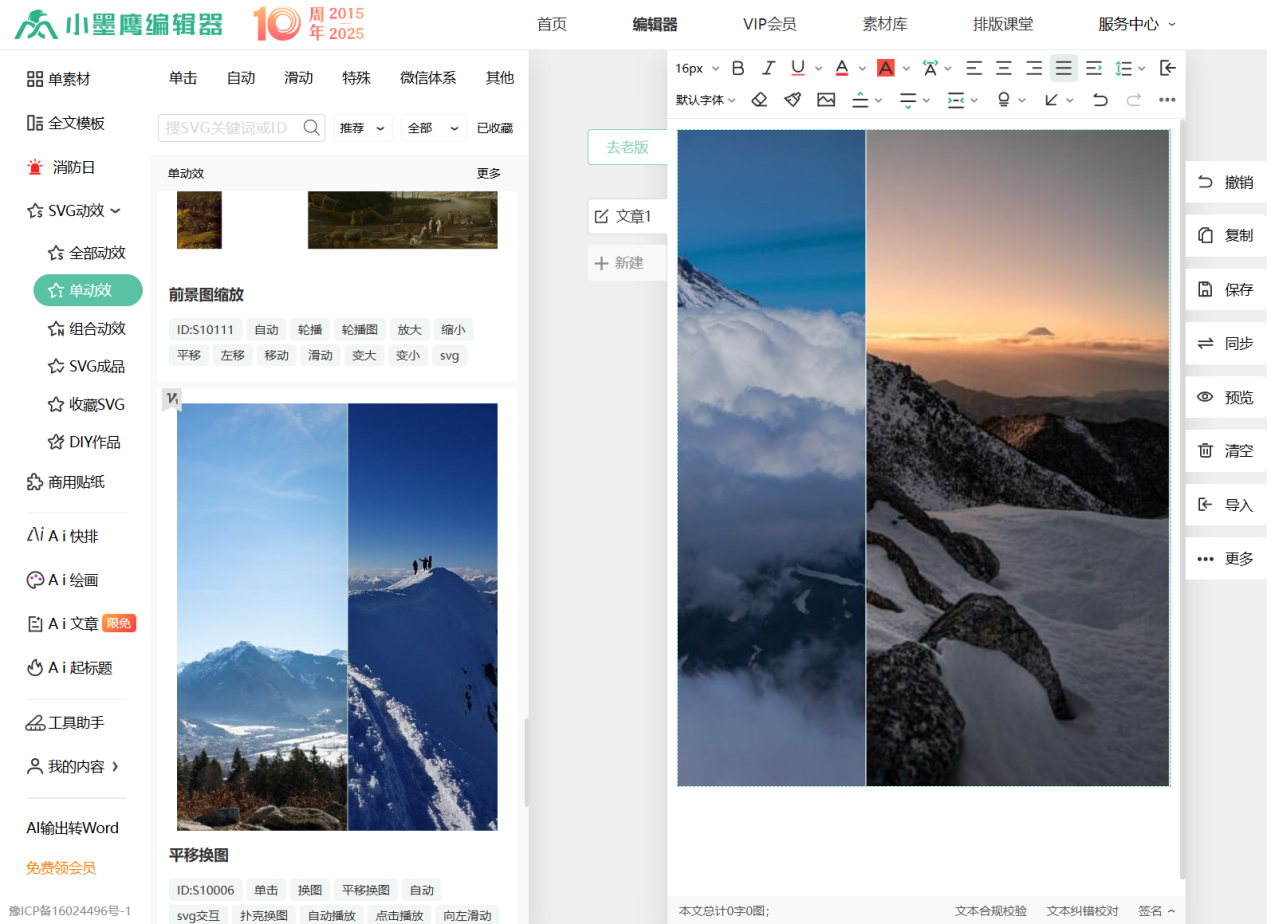Select the format painter brush
1267x924 pixels.
792,100
